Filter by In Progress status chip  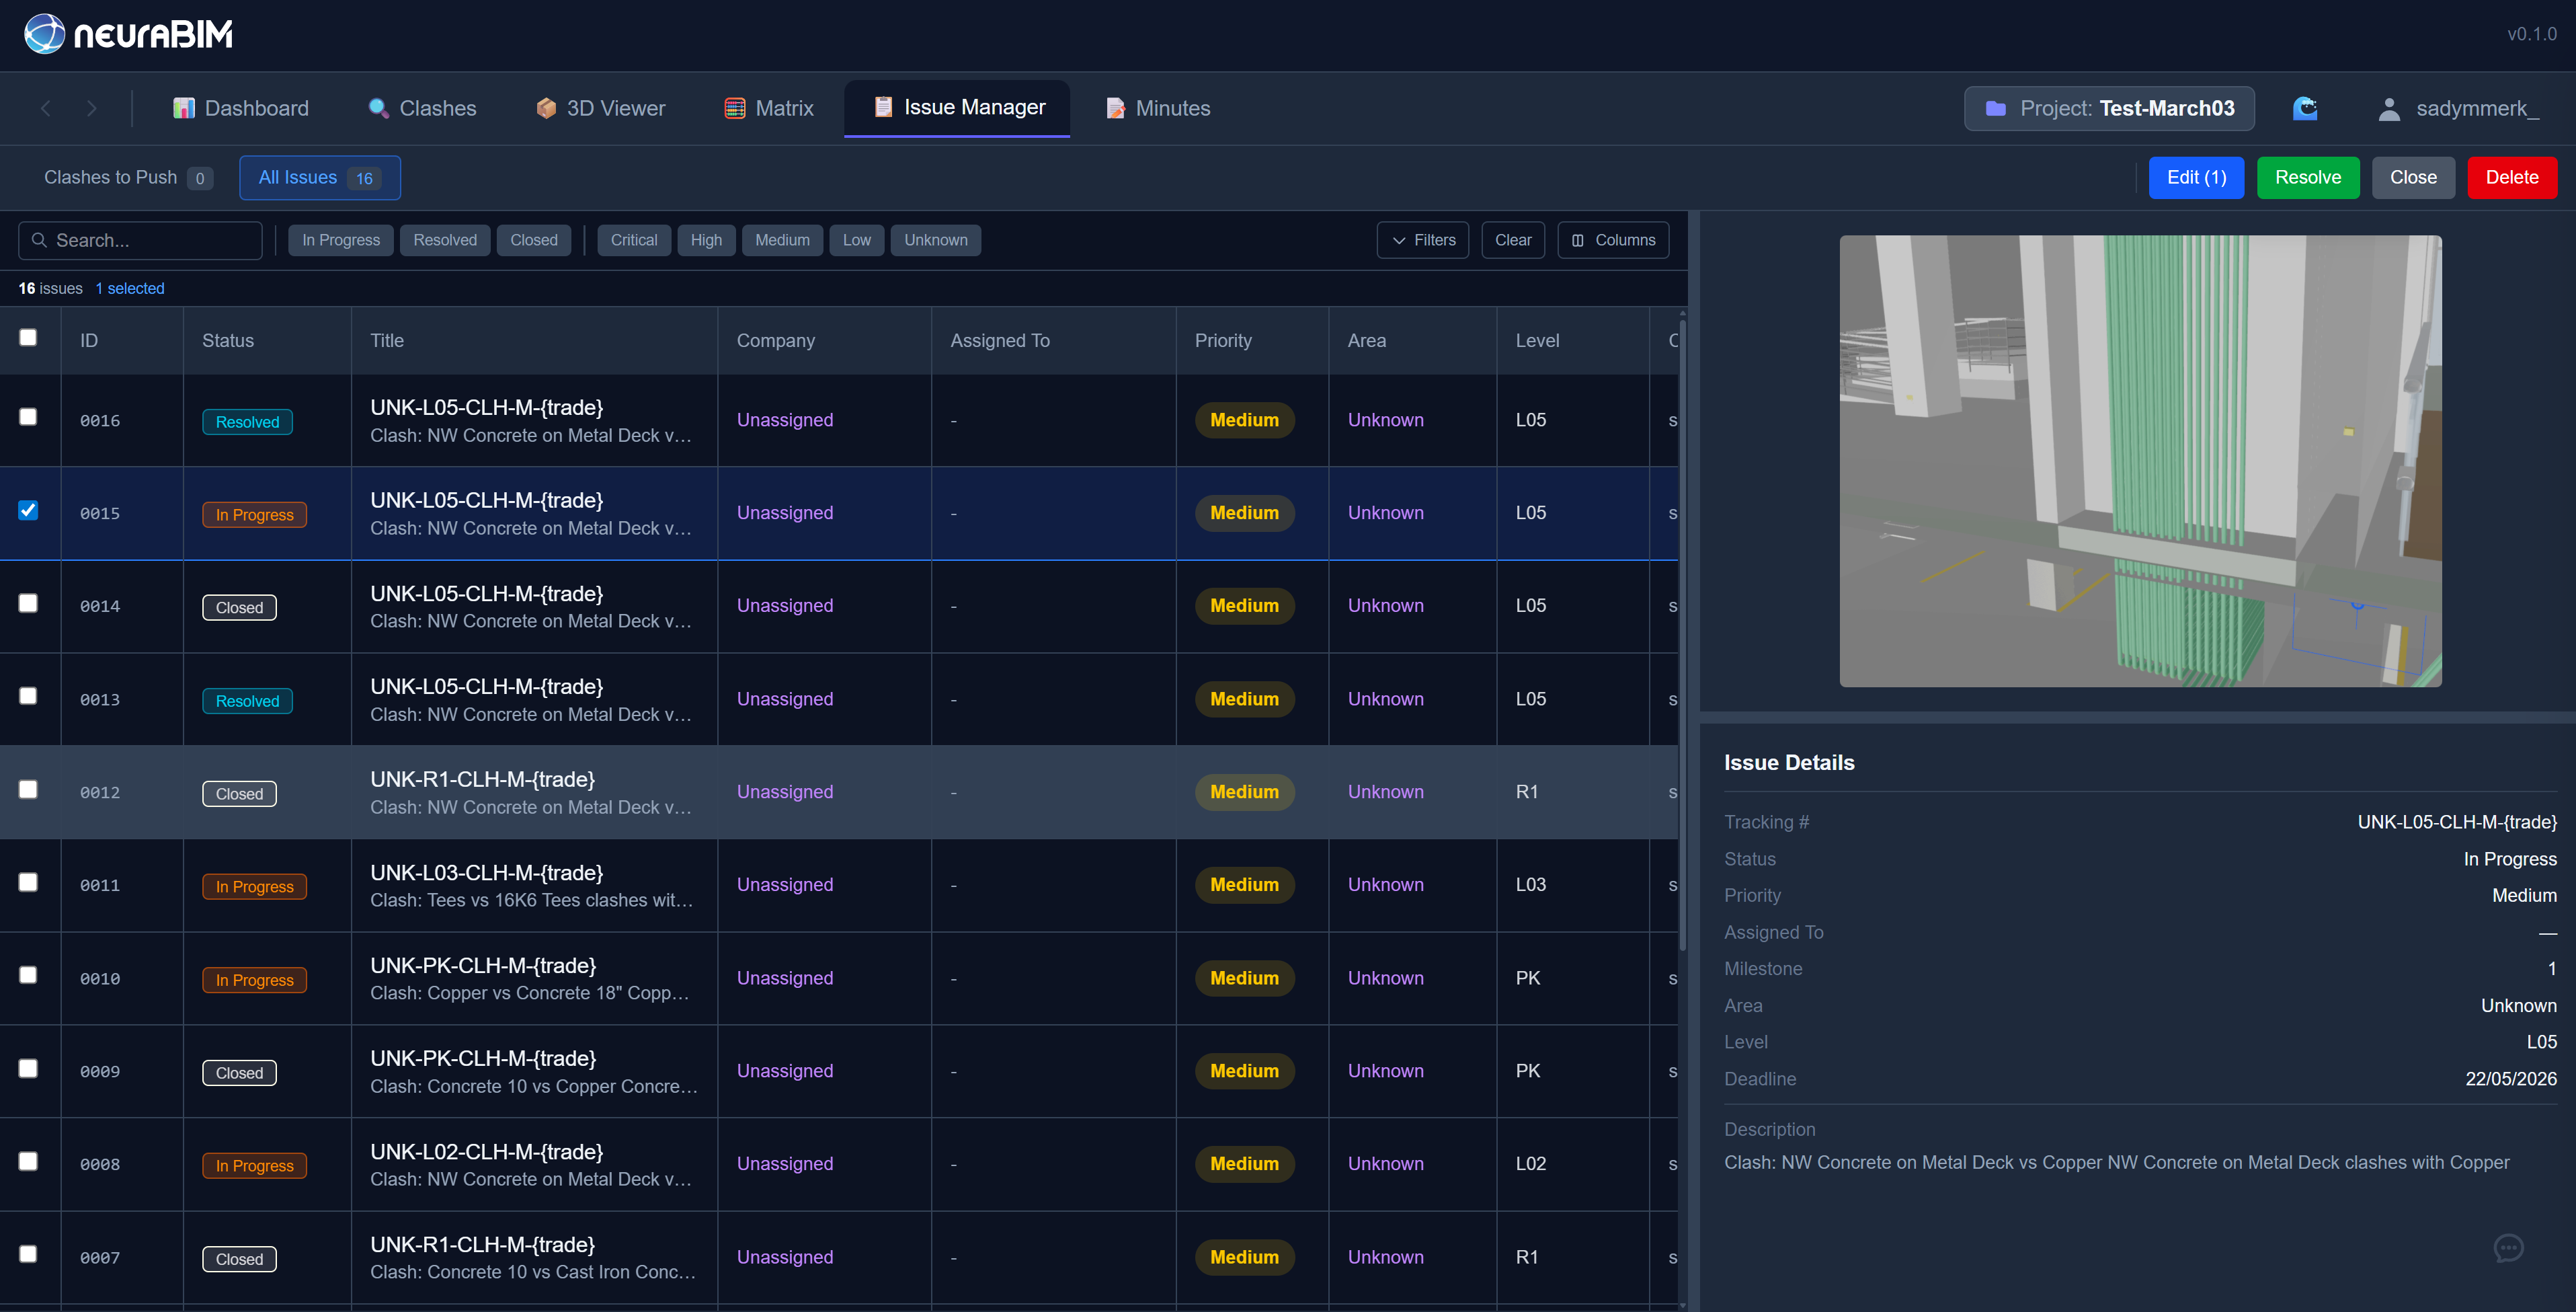point(341,240)
